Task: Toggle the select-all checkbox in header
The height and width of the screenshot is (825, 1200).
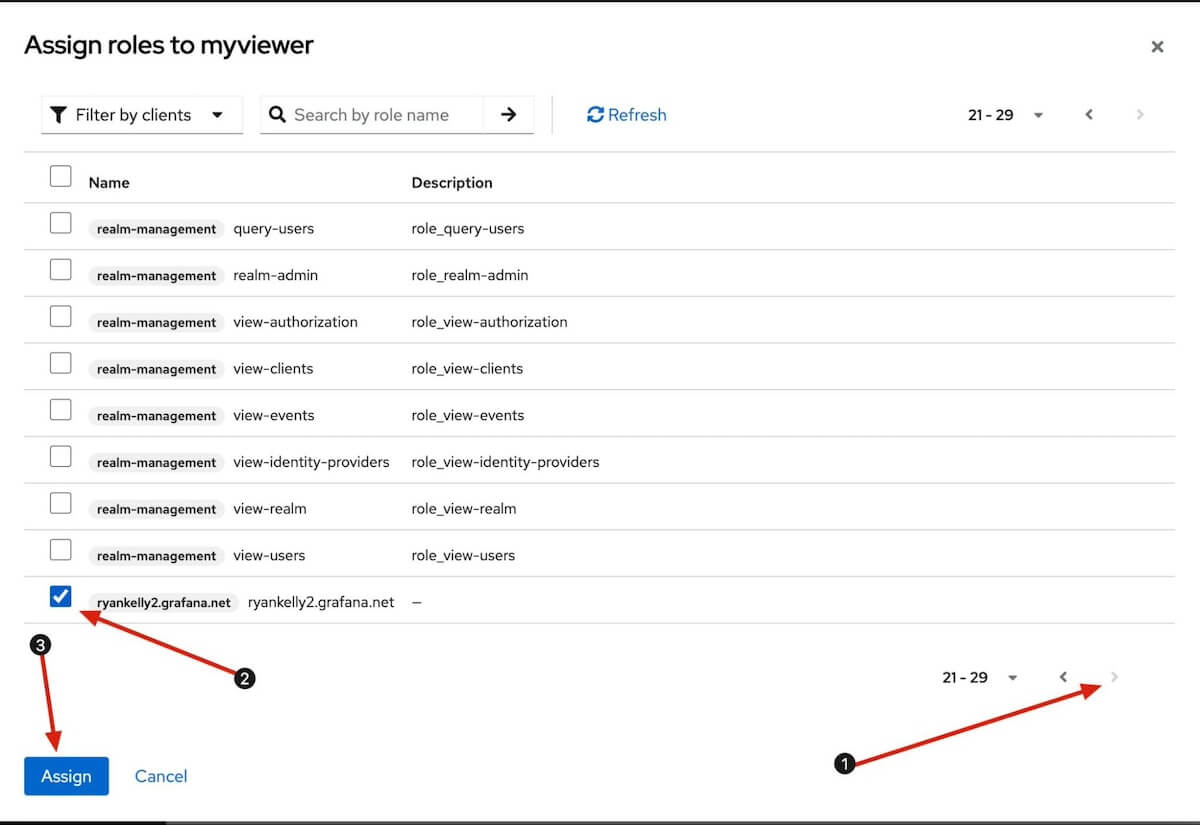Action: [61, 177]
